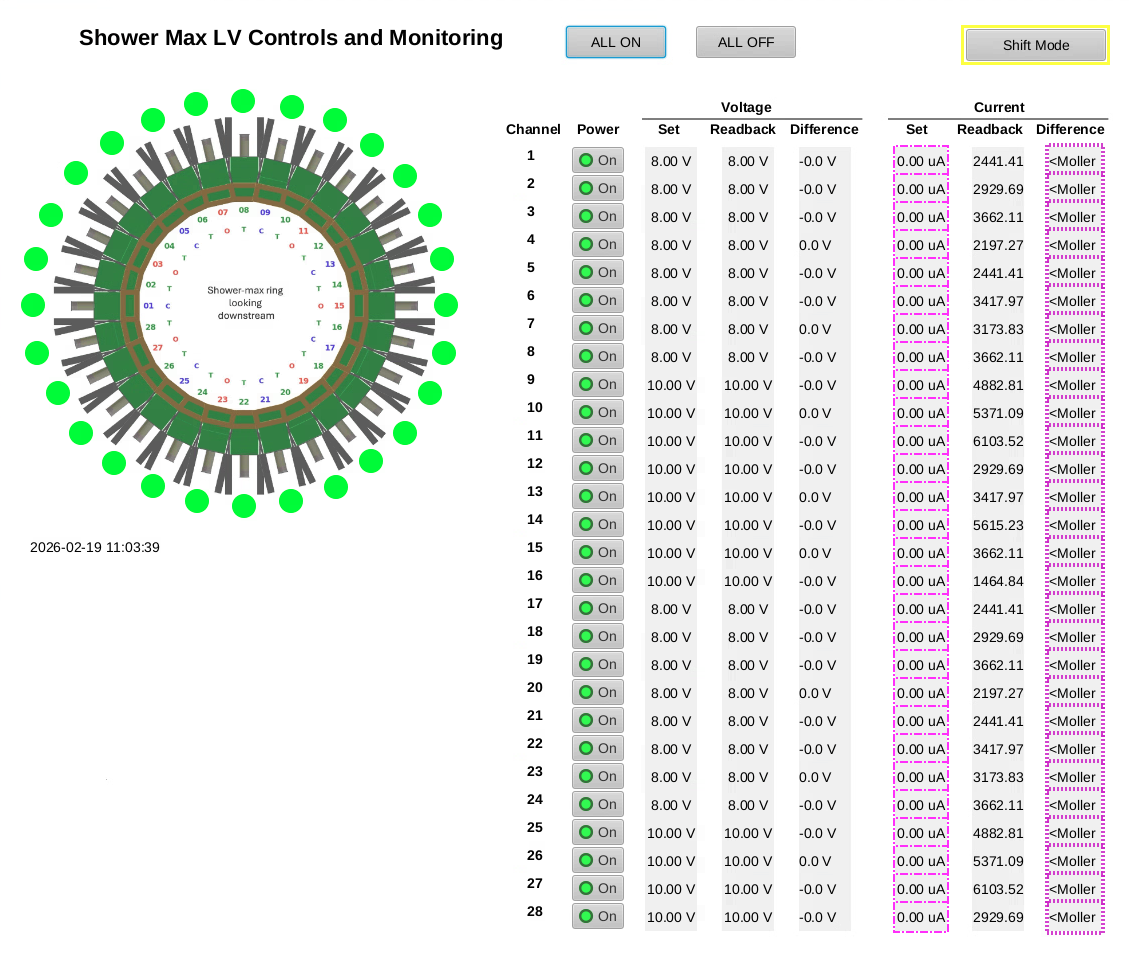Click the green LED beside module 01
Screen dimensions: 1133x959
(33, 304)
